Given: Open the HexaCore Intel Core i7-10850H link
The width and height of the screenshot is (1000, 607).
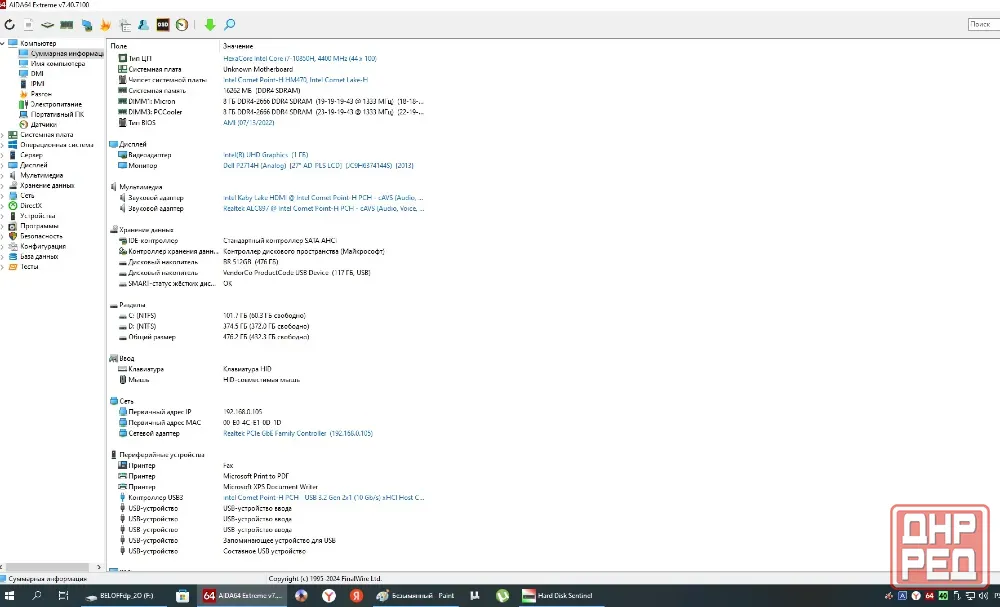Looking at the screenshot, I should coord(300,59).
